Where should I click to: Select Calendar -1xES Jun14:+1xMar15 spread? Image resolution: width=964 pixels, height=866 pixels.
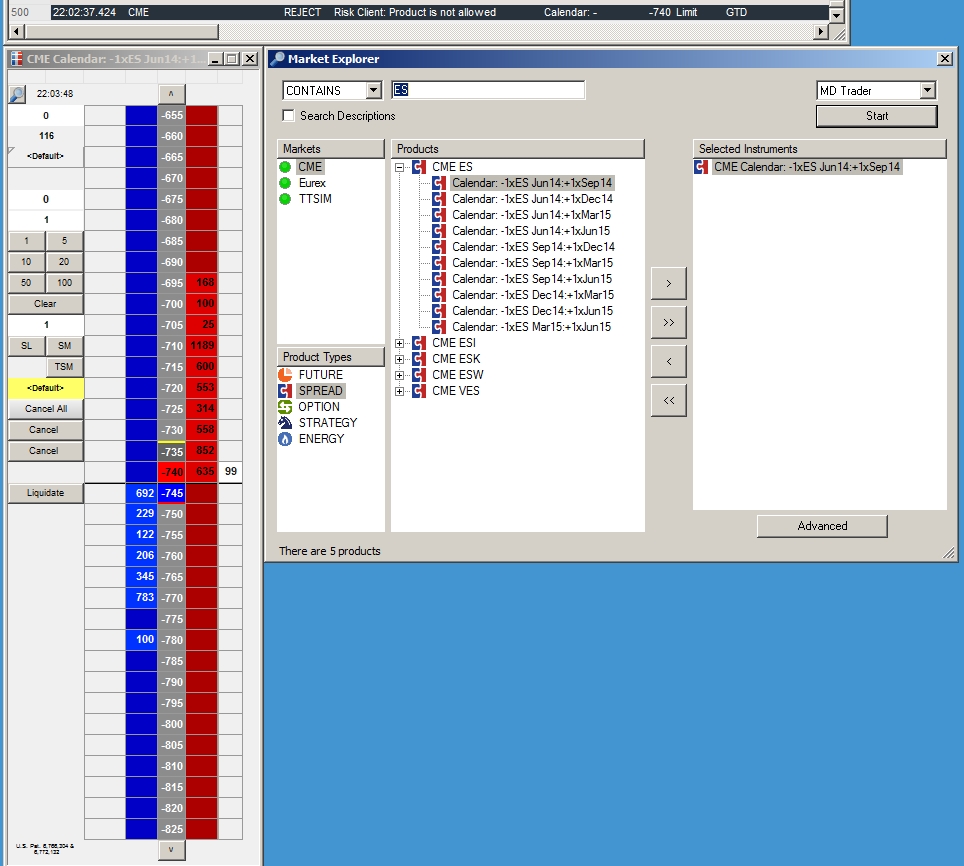coord(531,215)
